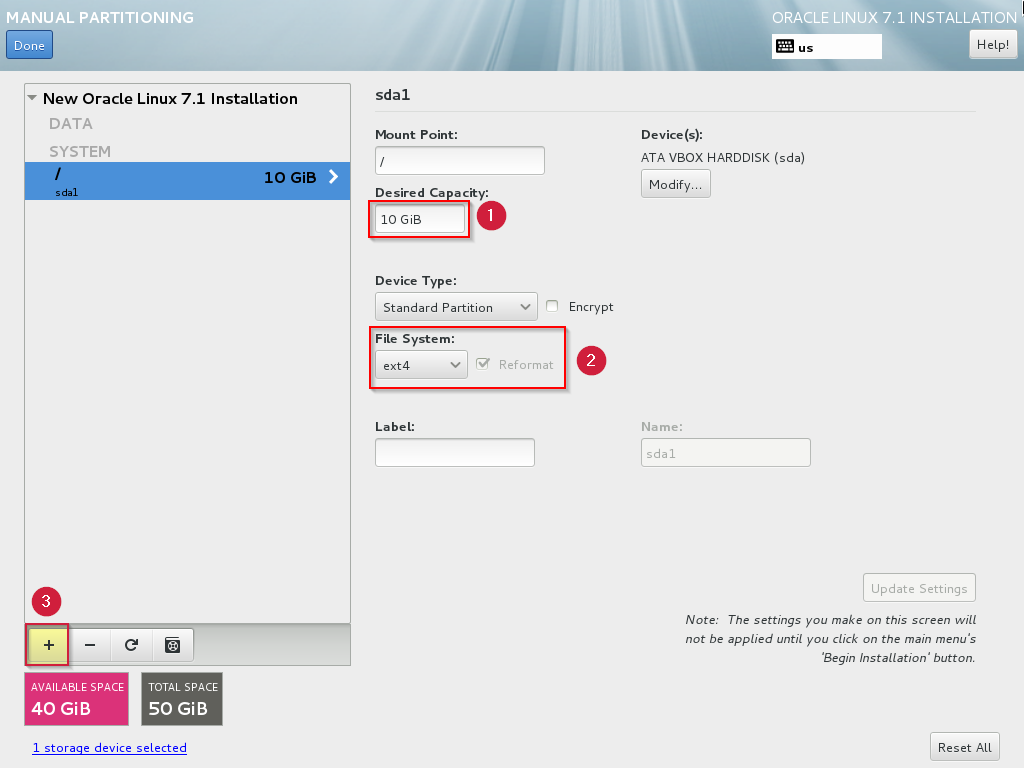Click the reload storage configuration icon

click(x=131, y=645)
